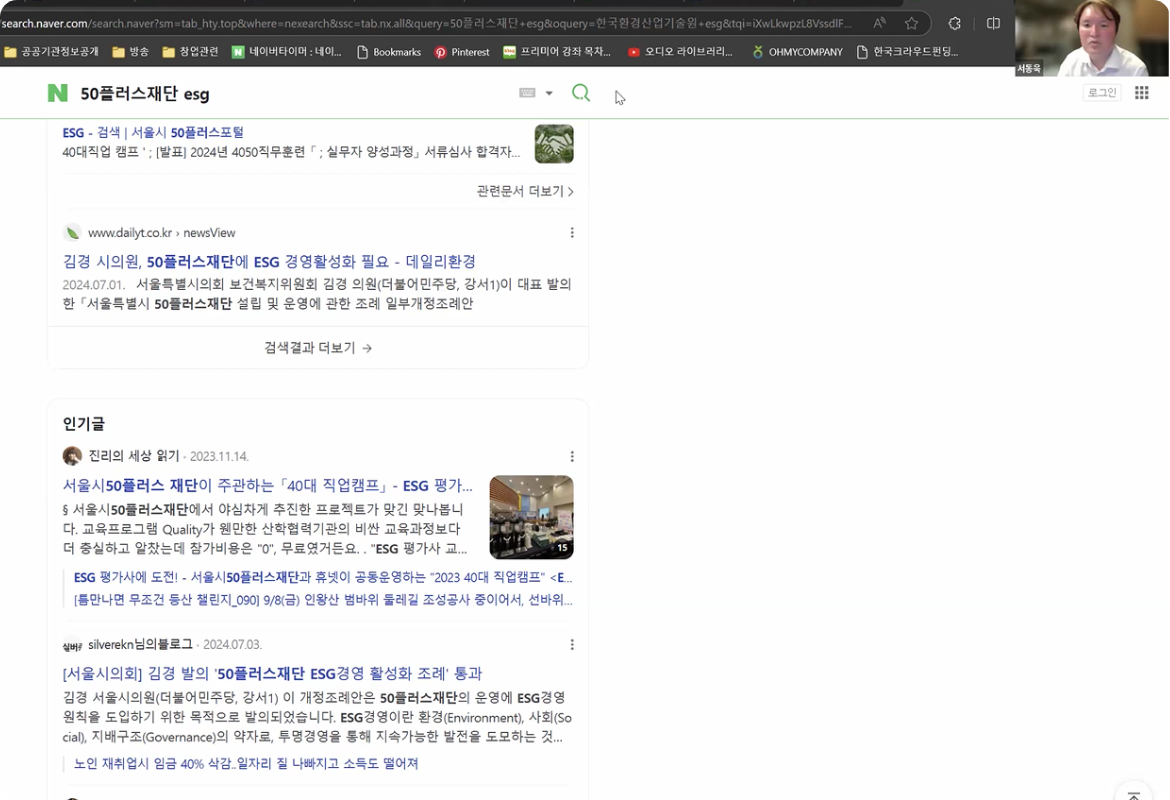Viewport: 1170px width, 800px height.
Task: Open the 공공기관정보공개 bookmark folder
Action: click(51, 51)
